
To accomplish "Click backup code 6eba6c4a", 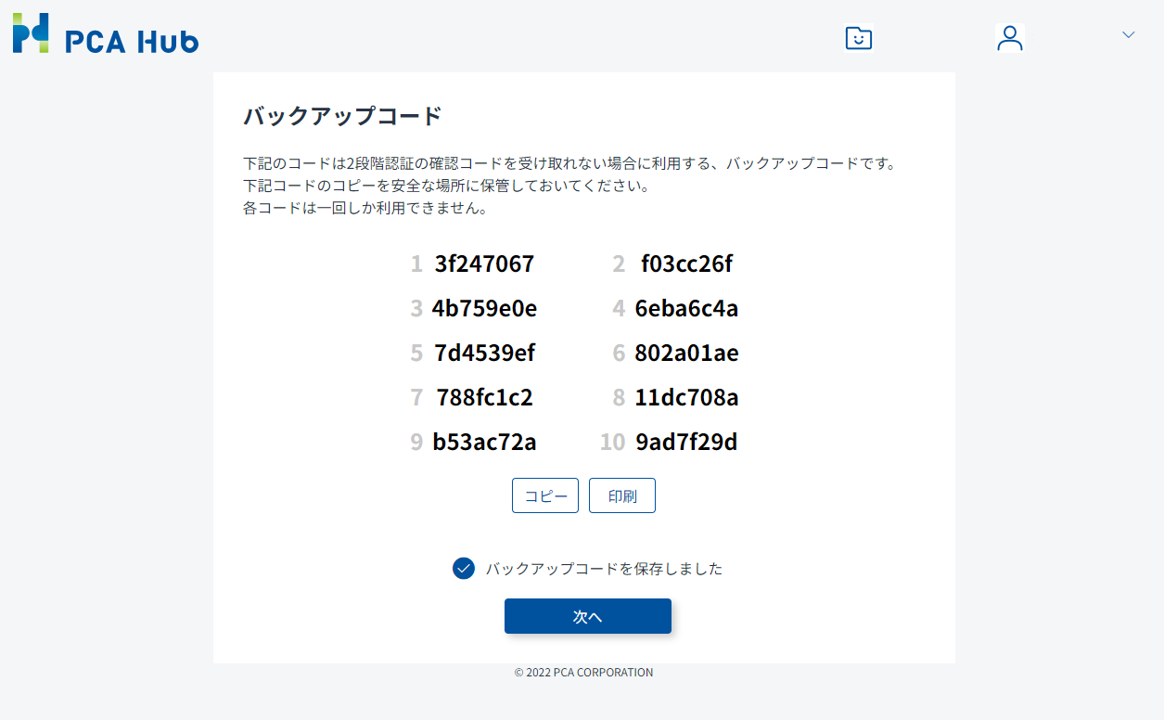I will click(686, 308).
